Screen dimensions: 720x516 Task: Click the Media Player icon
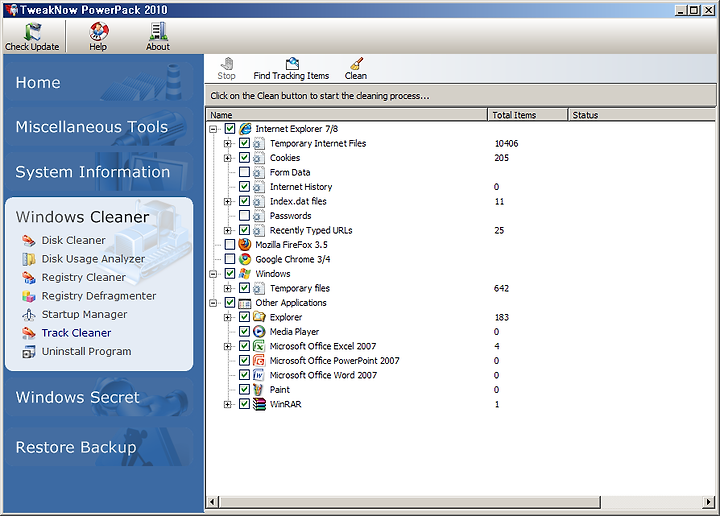click(259, 332)
